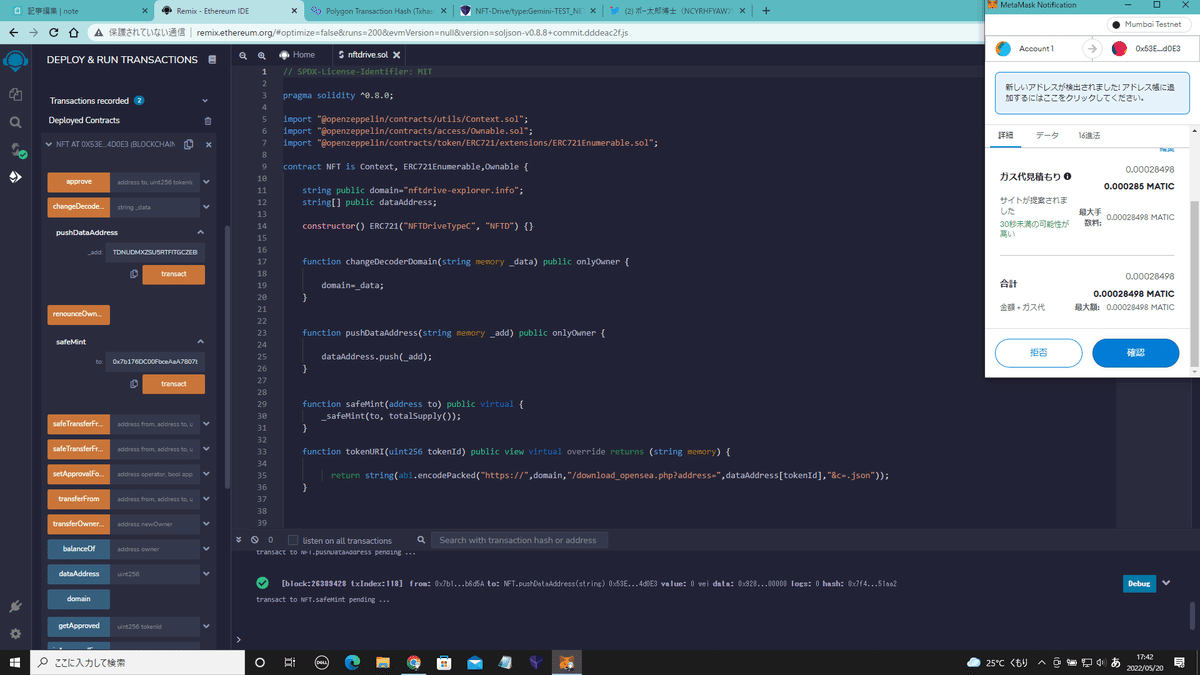
Task: Open the Windows Start menu
Action: pos(14,662)
